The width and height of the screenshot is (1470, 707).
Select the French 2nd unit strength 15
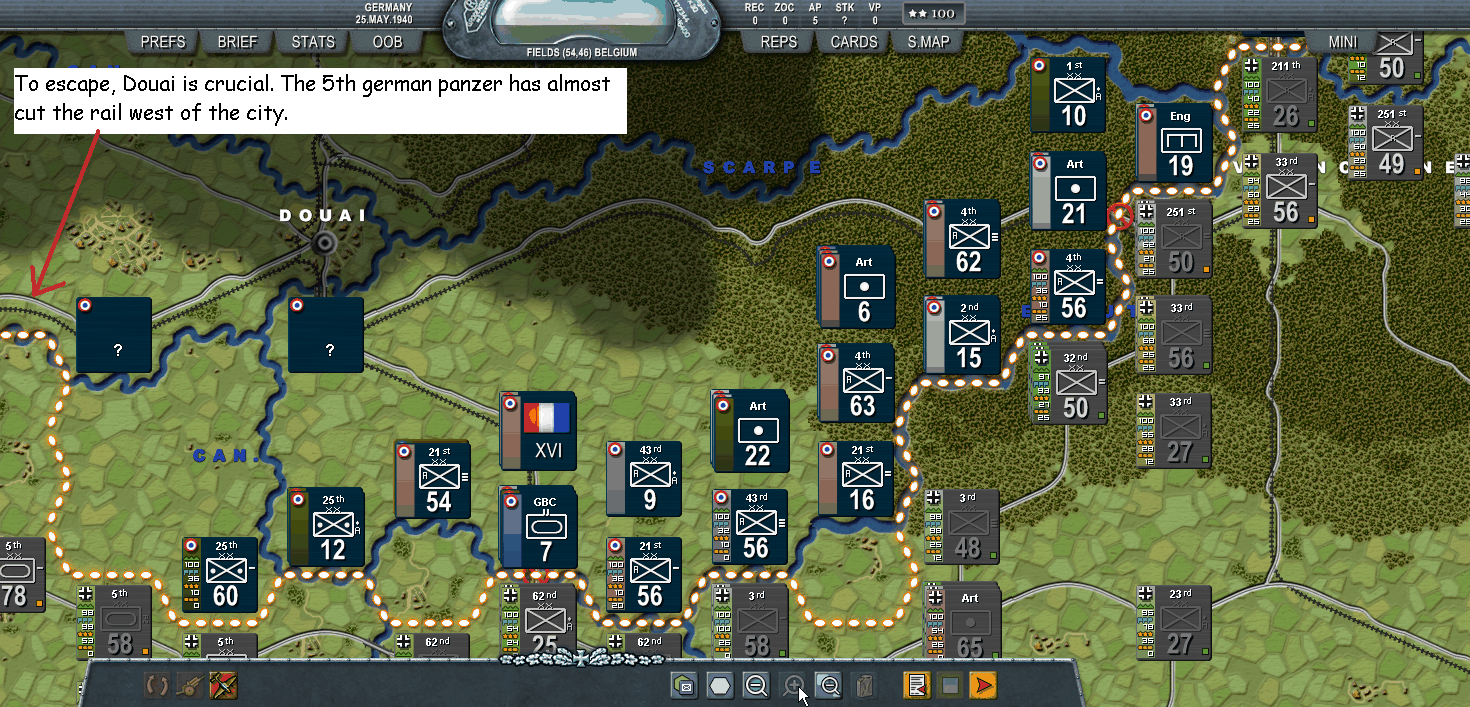point(963,335)
